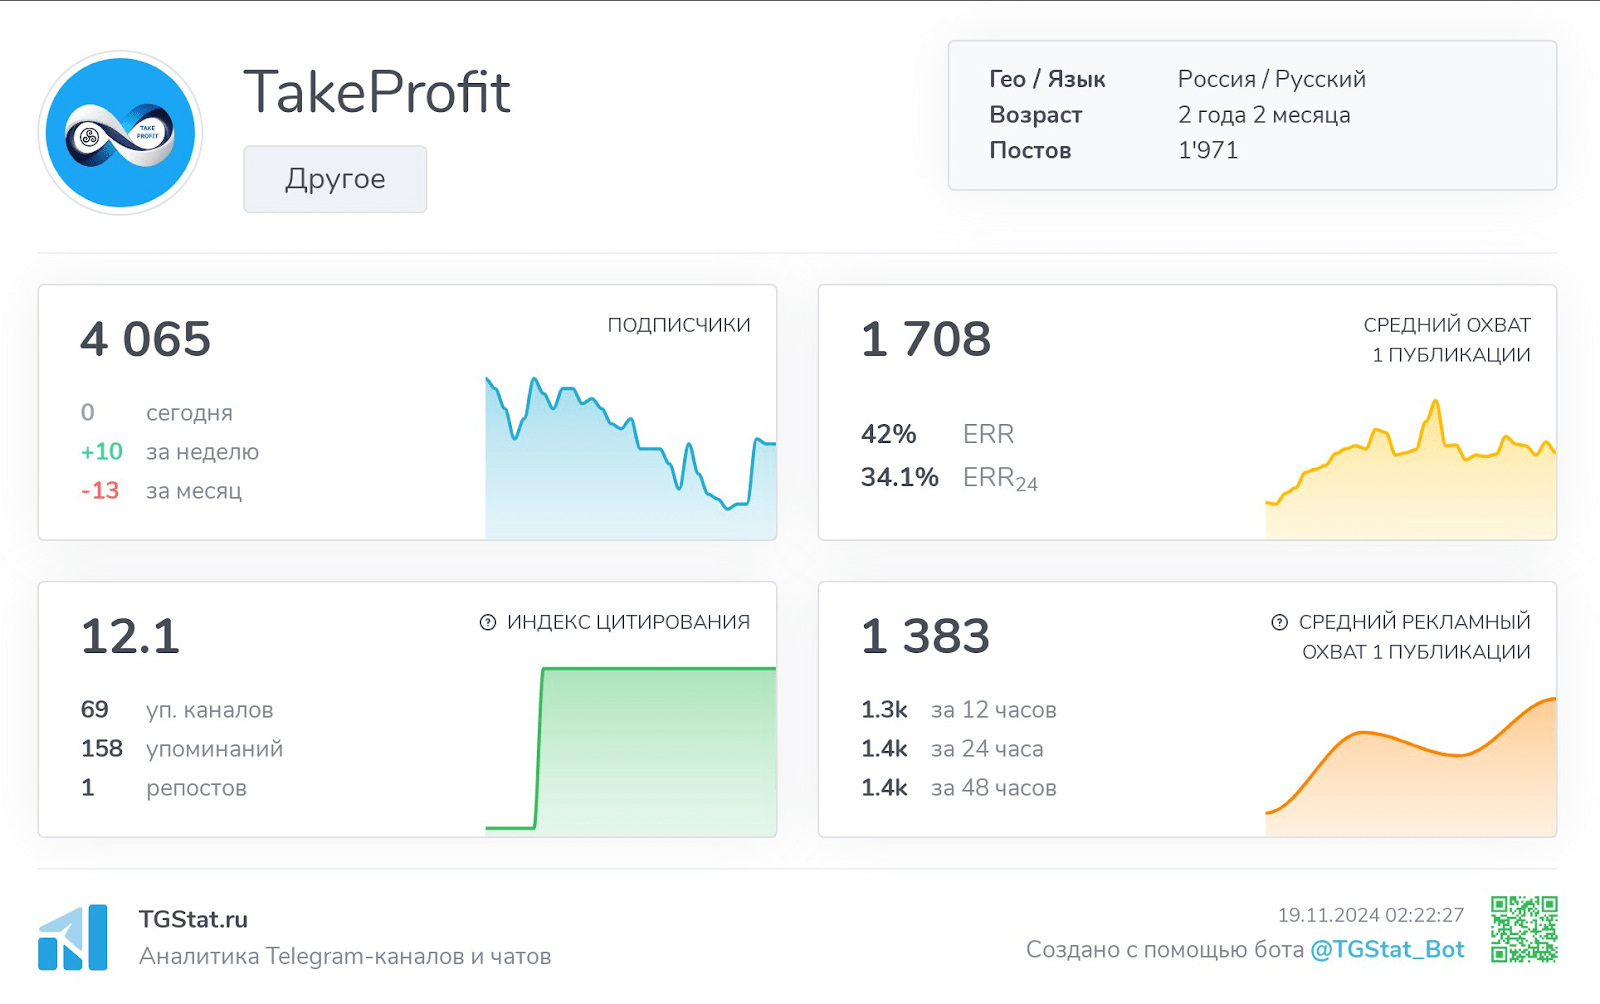The image size is (1600, 1004).
Task: Click the average reach value 1 708
Action: [x=926, y=339]
